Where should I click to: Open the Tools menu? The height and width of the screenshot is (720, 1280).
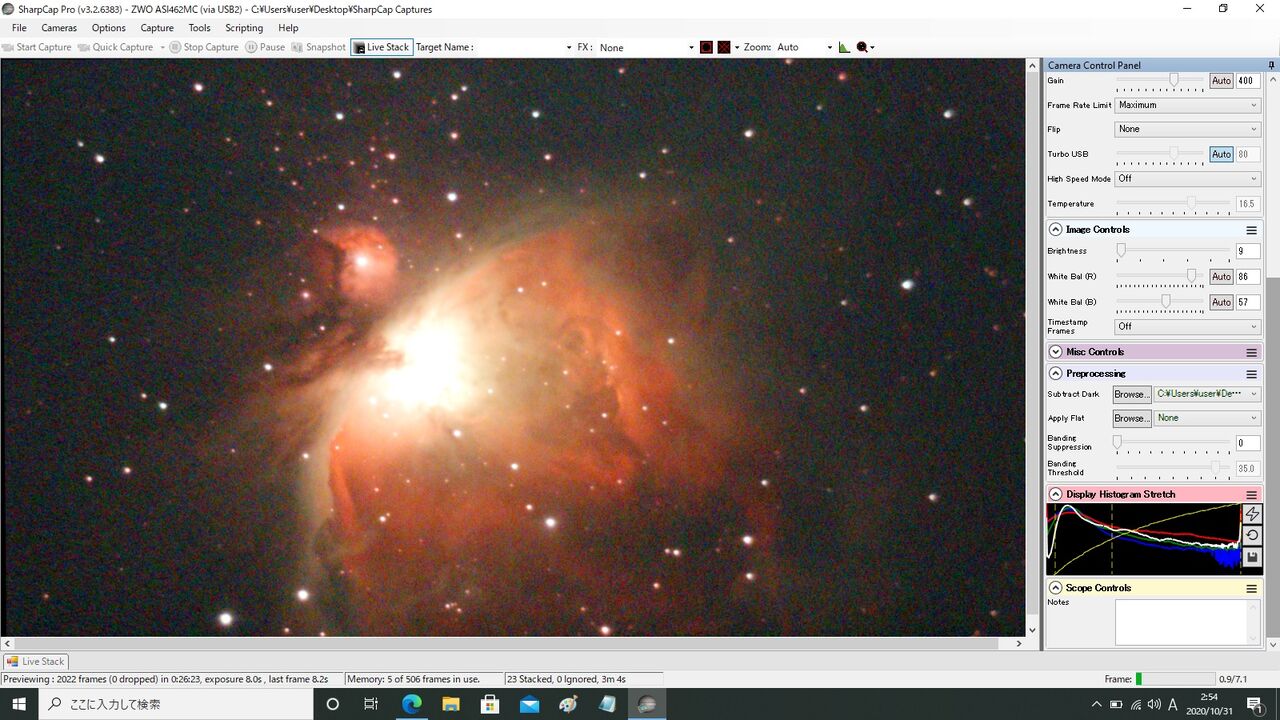[x=200, y=28]
